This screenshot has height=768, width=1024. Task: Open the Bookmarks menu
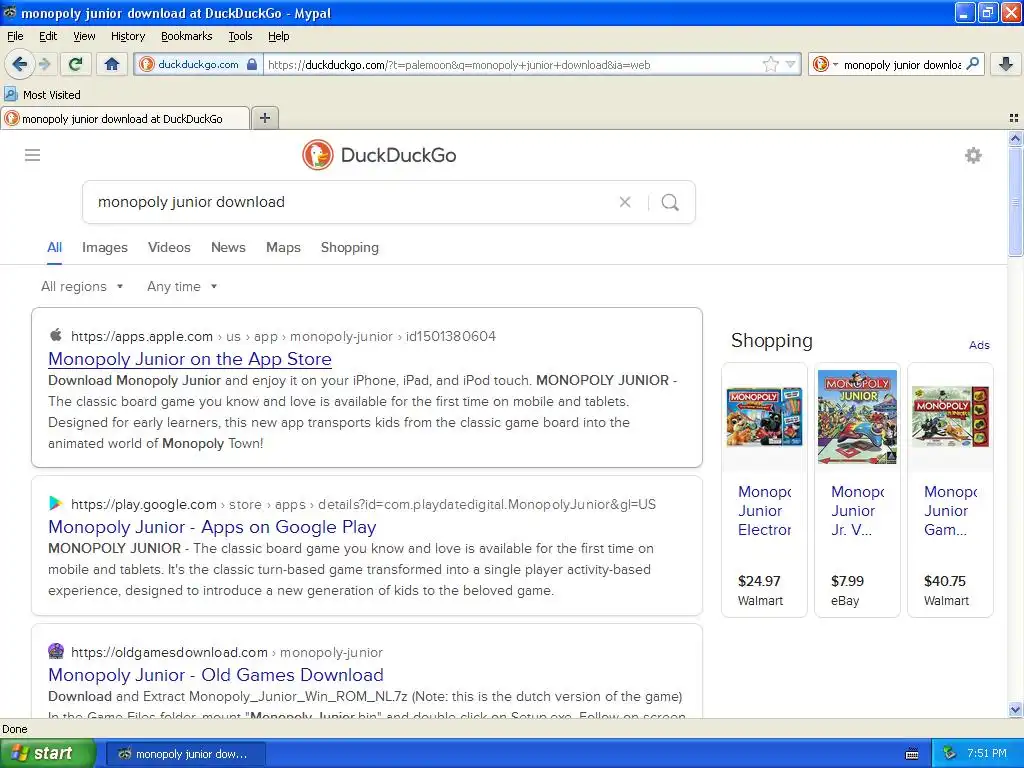187,36
